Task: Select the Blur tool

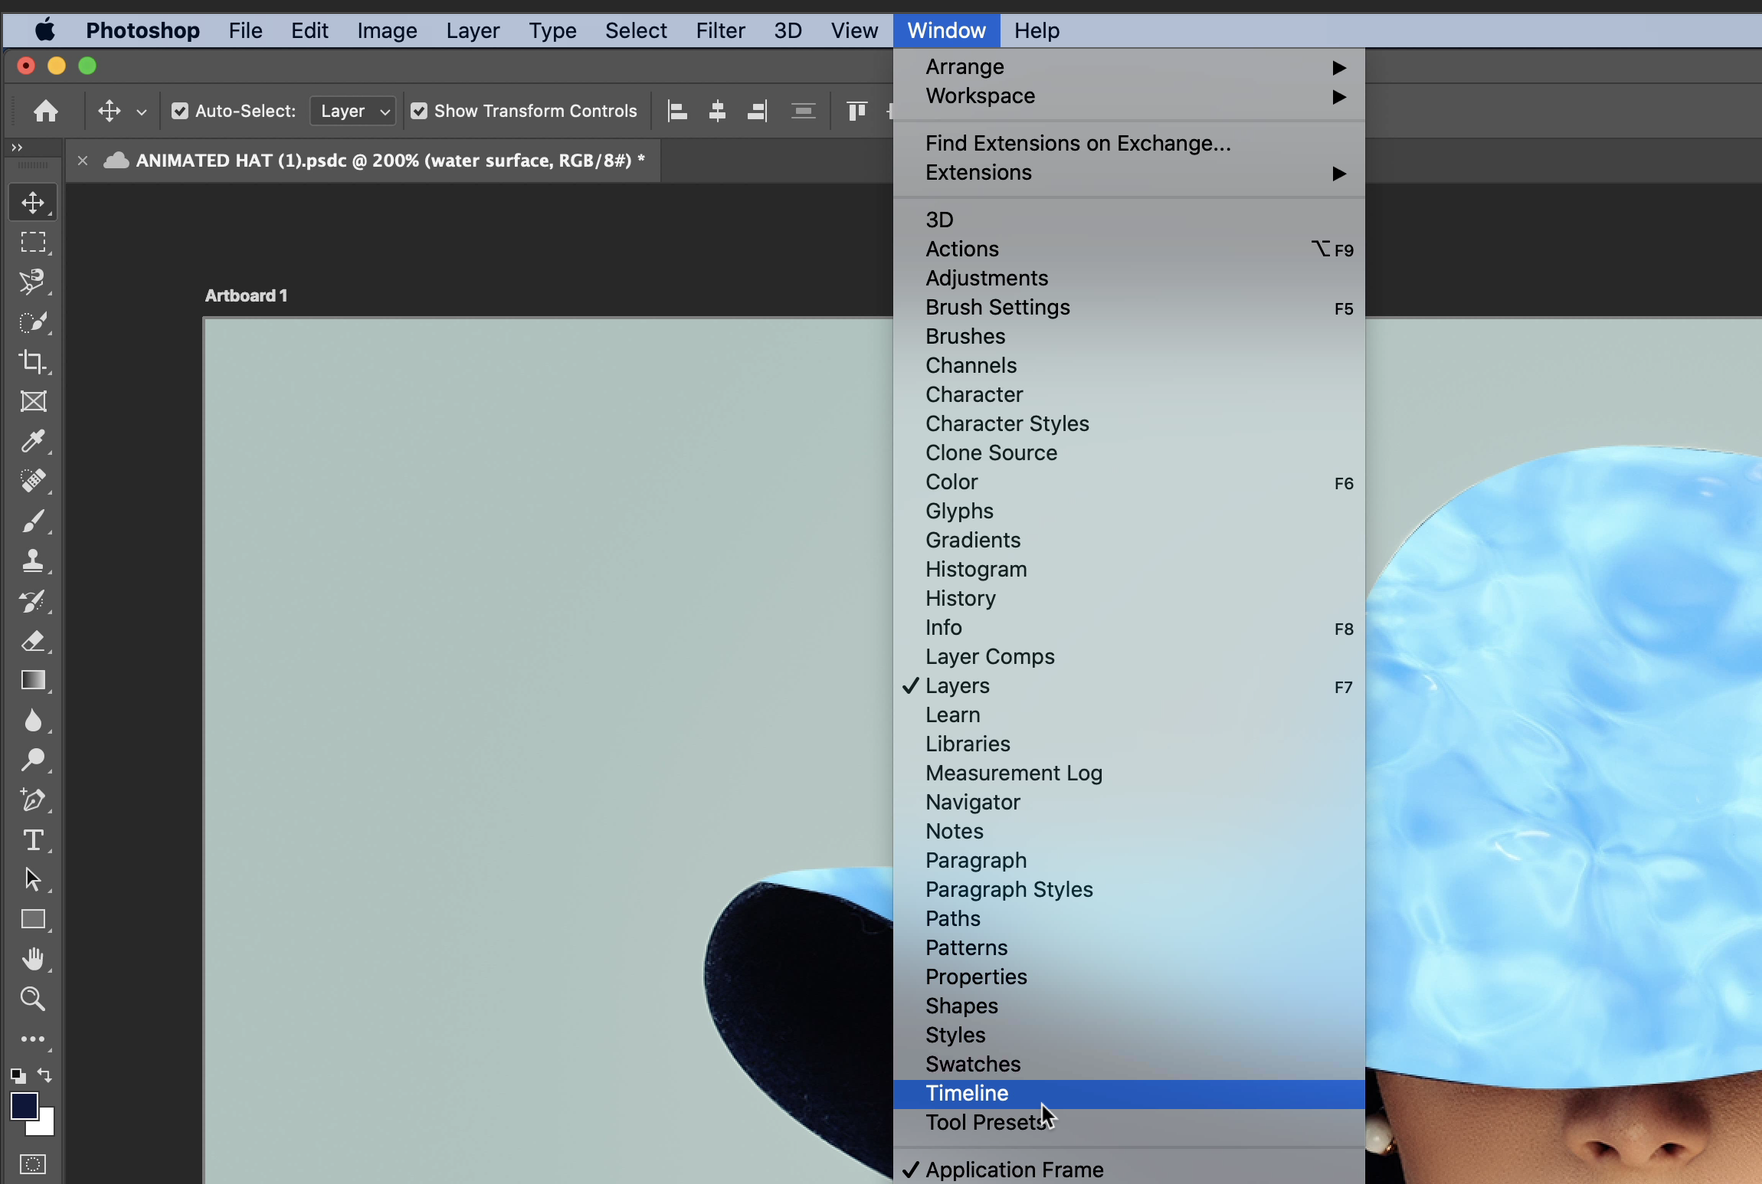Action: pyautogui.click(x=33, y=720)
